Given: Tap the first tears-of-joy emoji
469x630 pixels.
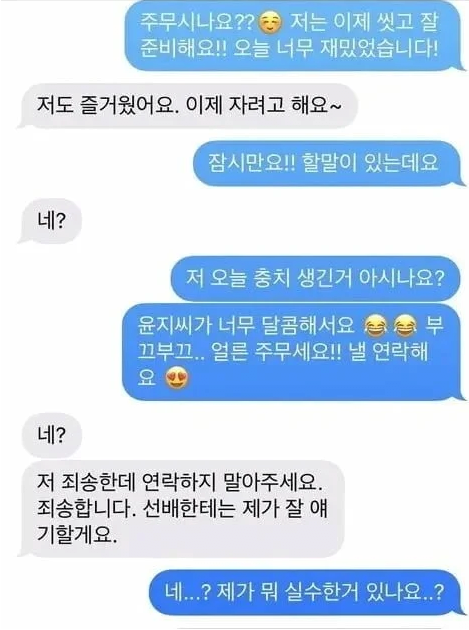Looking at the screenshot, I should (376, 326).
